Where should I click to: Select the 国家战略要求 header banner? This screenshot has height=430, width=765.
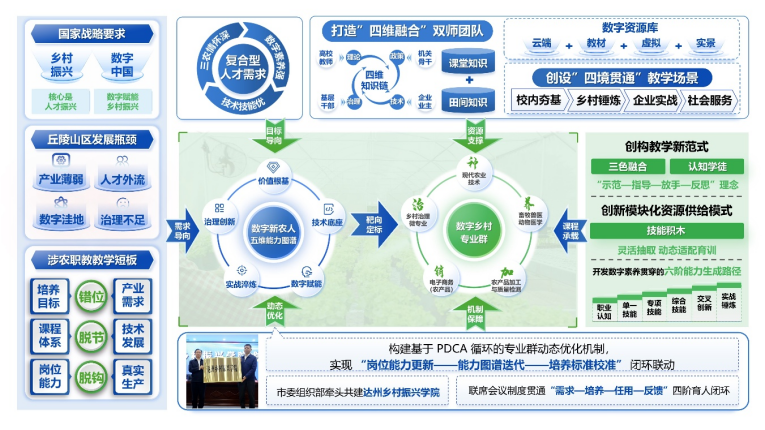(91, 32)
